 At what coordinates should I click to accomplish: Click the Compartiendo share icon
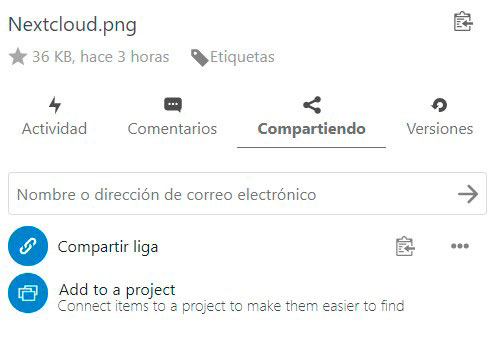click(312, 105)
